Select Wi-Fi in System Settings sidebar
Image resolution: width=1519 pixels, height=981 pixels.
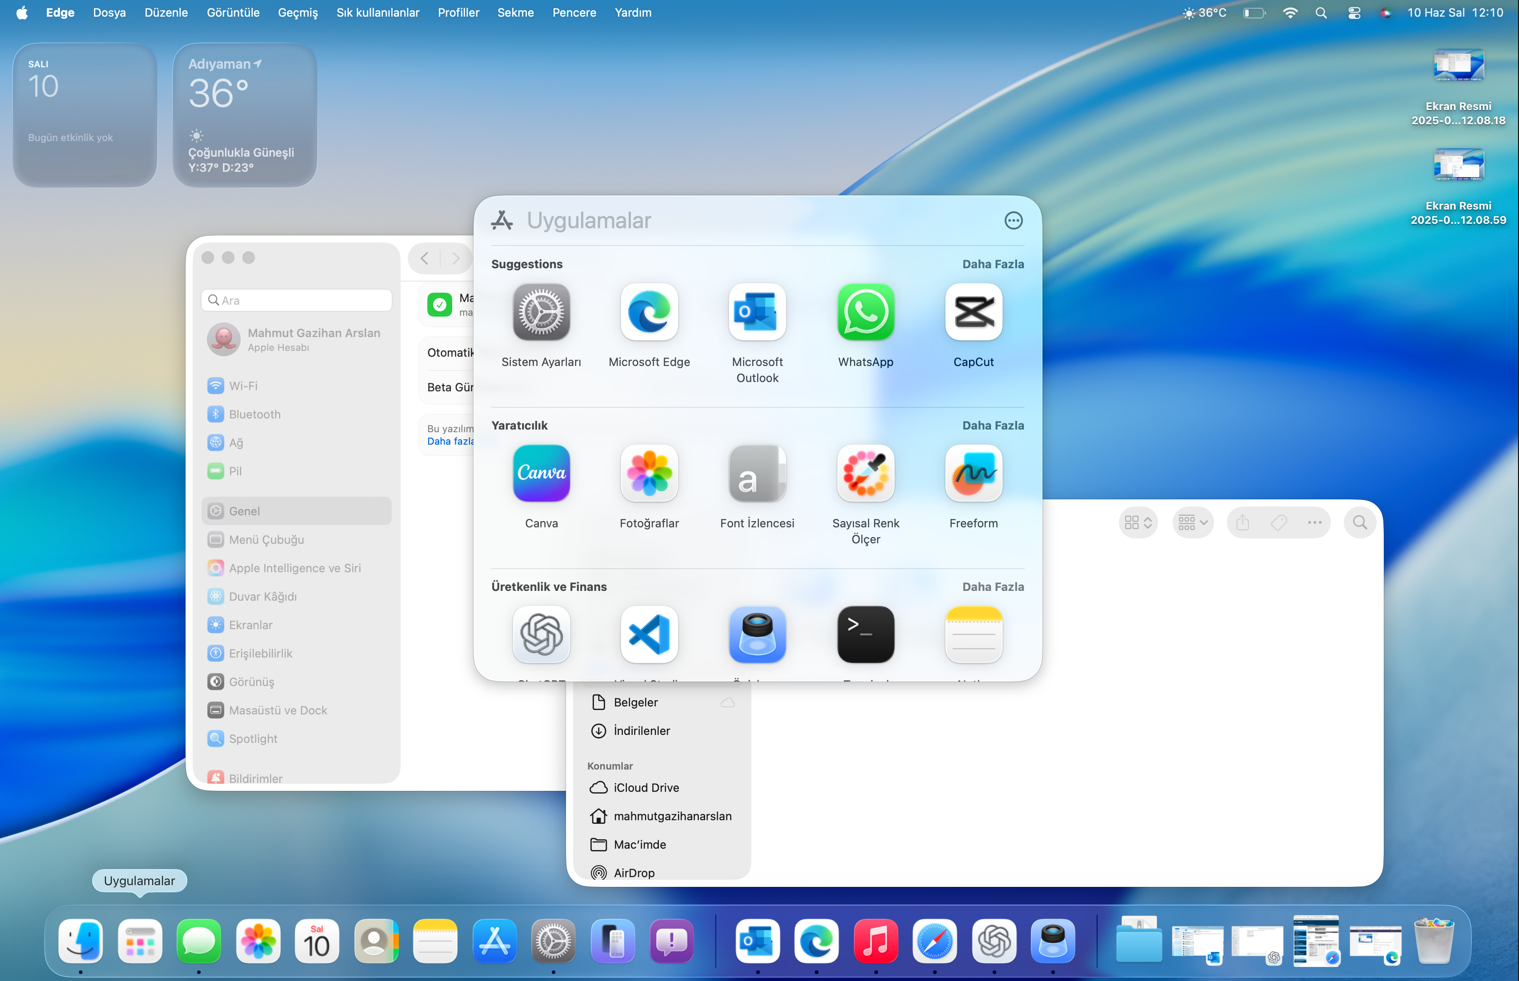[x=296, y=386]
